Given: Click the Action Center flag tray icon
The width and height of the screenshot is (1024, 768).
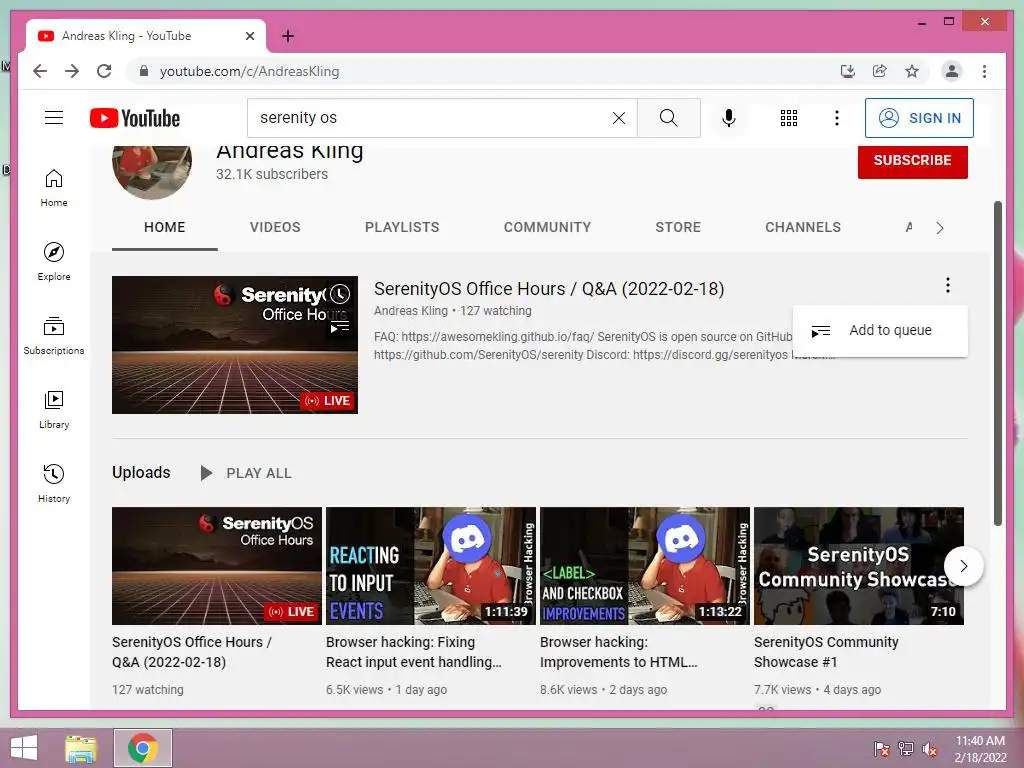Looking at the screenshot, I should [881, 749].
